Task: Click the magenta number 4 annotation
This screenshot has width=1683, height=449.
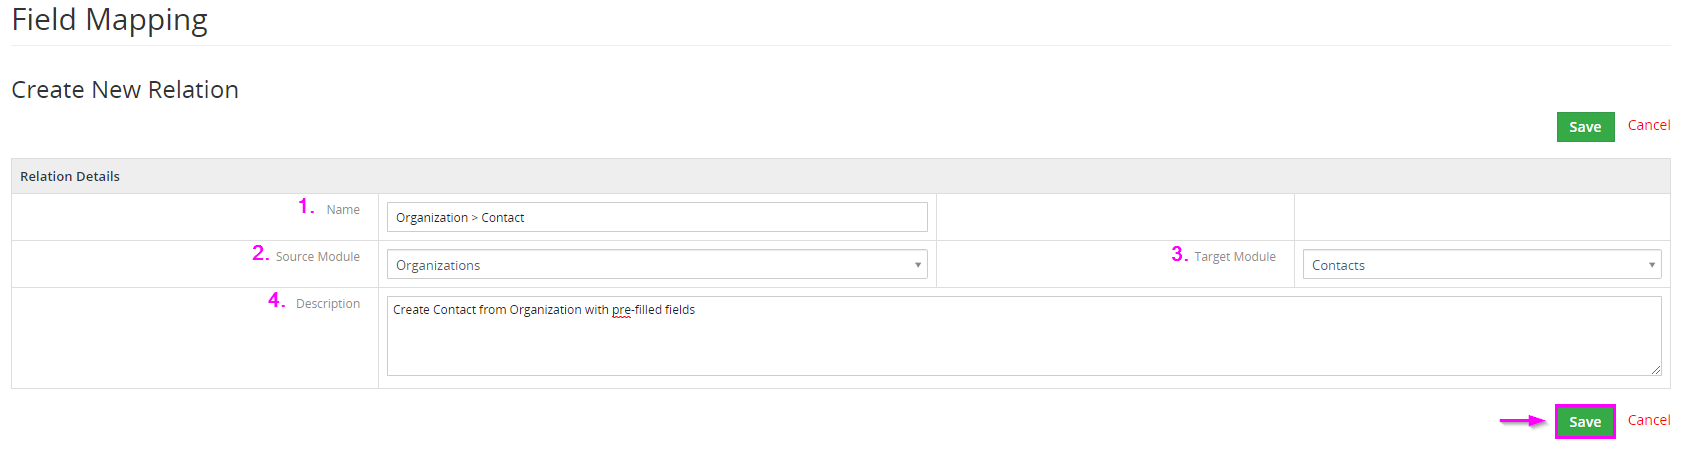Action: 276,301
